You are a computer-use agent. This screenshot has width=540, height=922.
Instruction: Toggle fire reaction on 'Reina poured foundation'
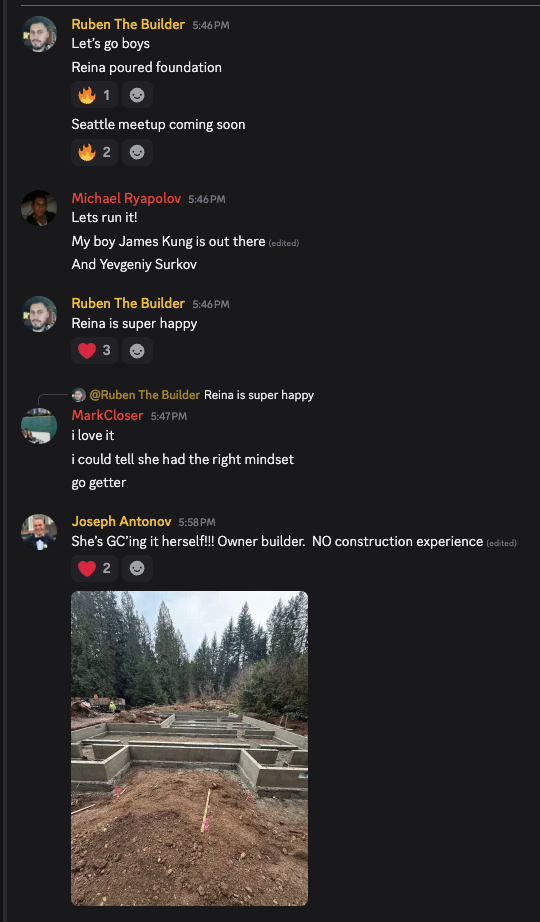click(x=94, y=95)
